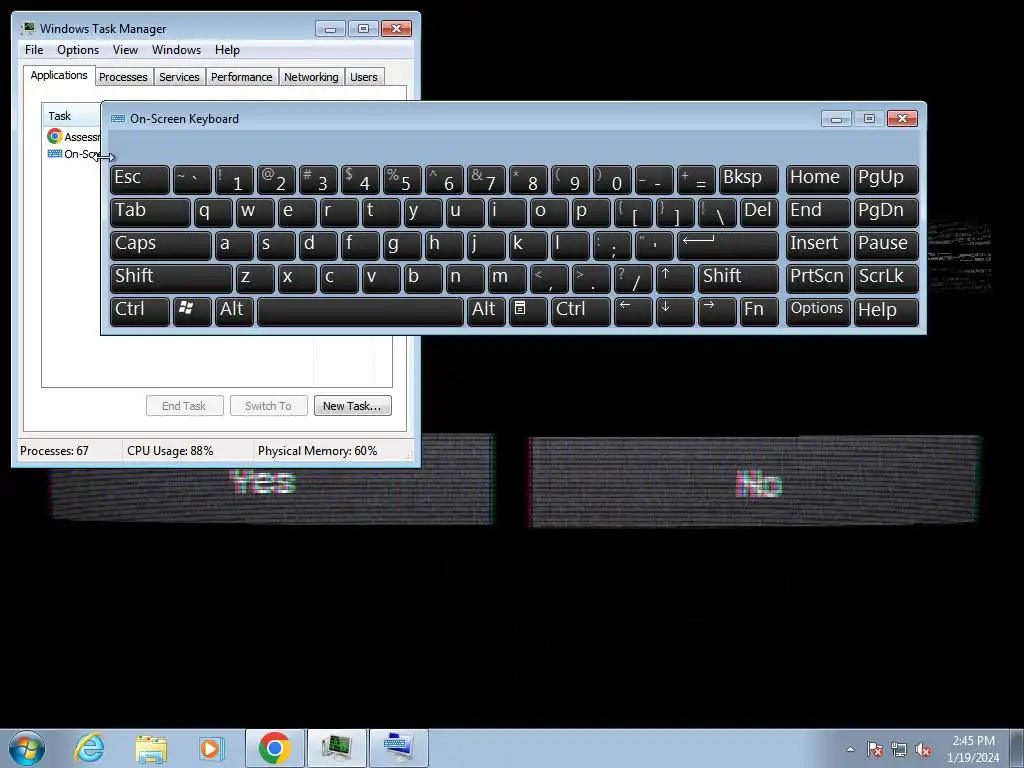The height and width of the screenshot is (768, 1024).
Task: Sort by the Task column header
Action: click(x=71, y=116)
